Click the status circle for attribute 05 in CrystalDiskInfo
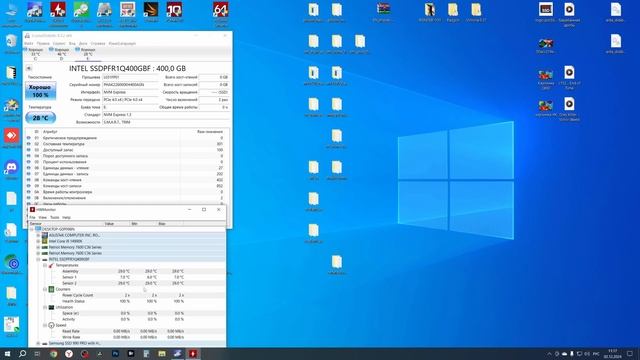Image resolution: width=640 pixels, height=360 pixels. coord(29,162)
